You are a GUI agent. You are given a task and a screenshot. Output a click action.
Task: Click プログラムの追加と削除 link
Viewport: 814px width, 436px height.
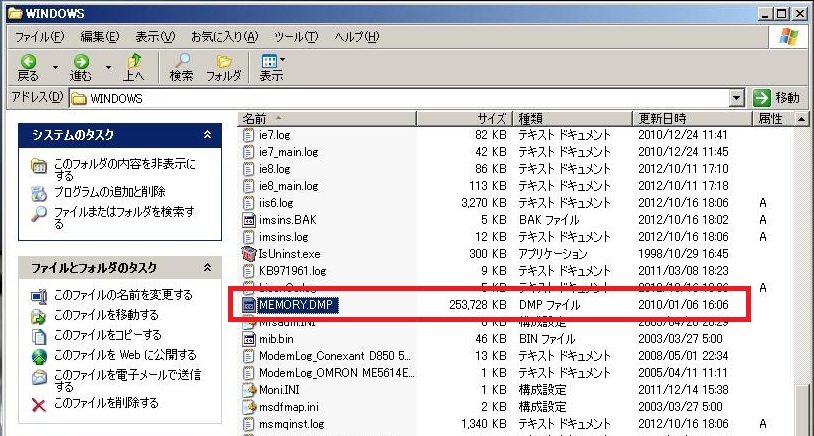[110, 192]
